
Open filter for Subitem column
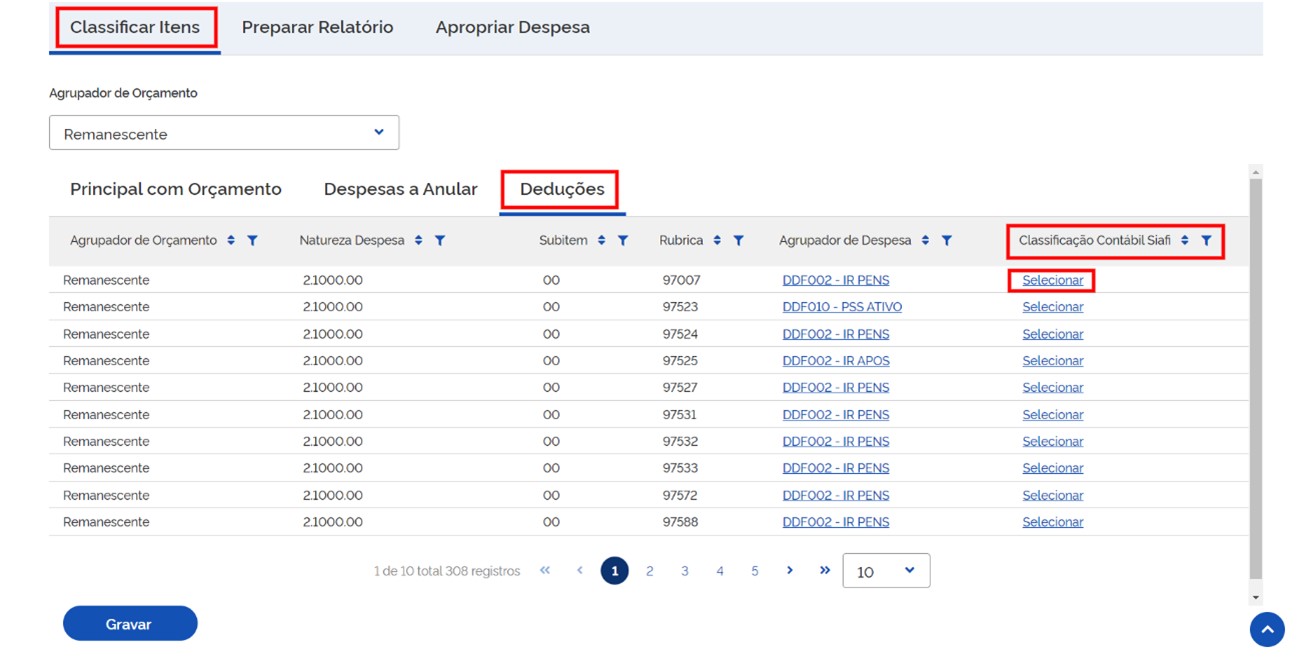pyautogui.click(x=623, y=241)
